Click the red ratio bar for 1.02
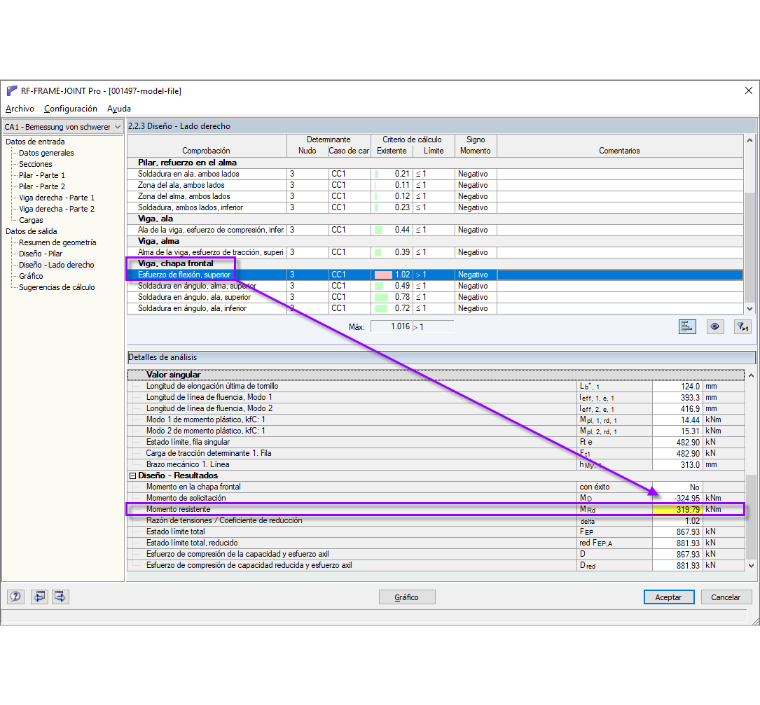Screen dimensions: 760x705 383,275
